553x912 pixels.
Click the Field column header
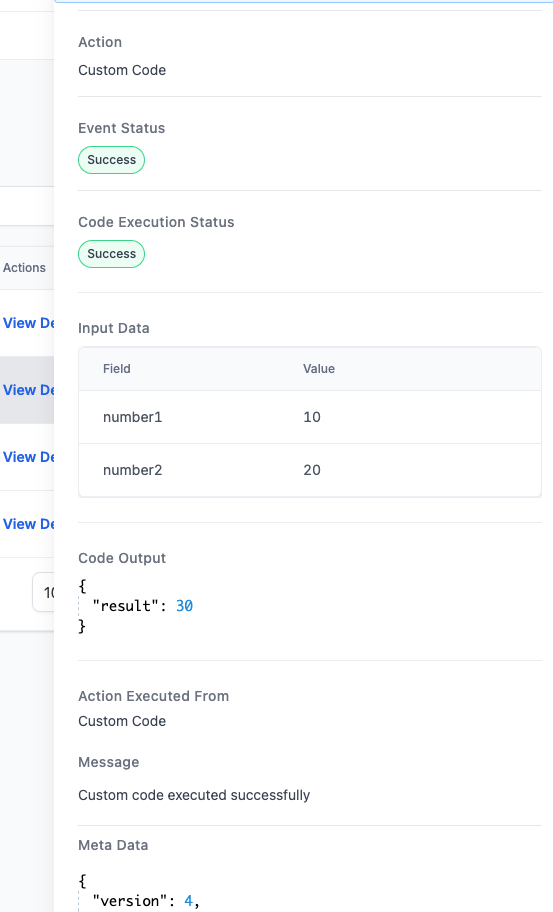point(117,369)
